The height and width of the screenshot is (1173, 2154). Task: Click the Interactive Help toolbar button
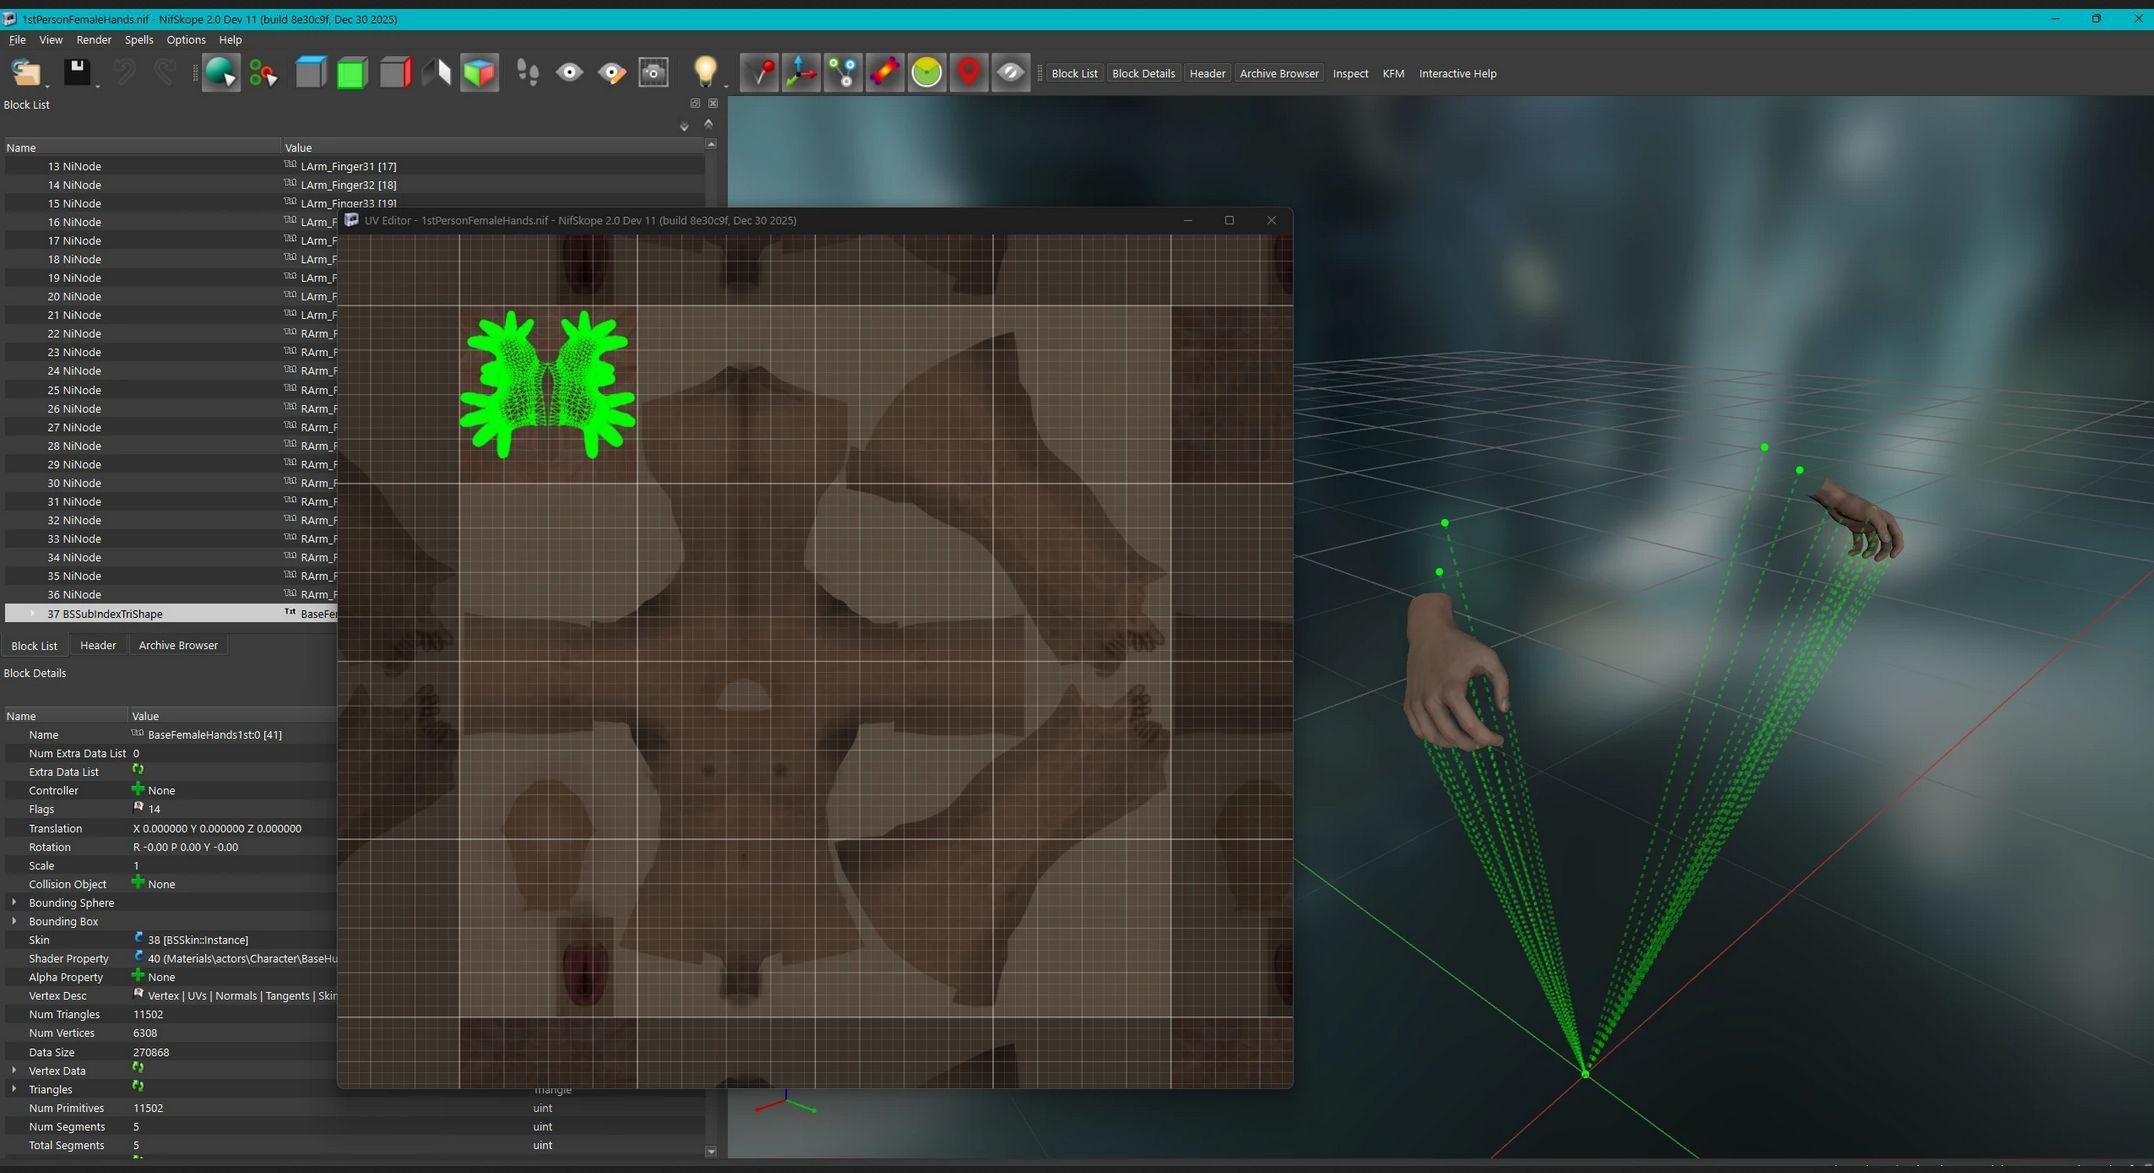tap(1456, 73)
